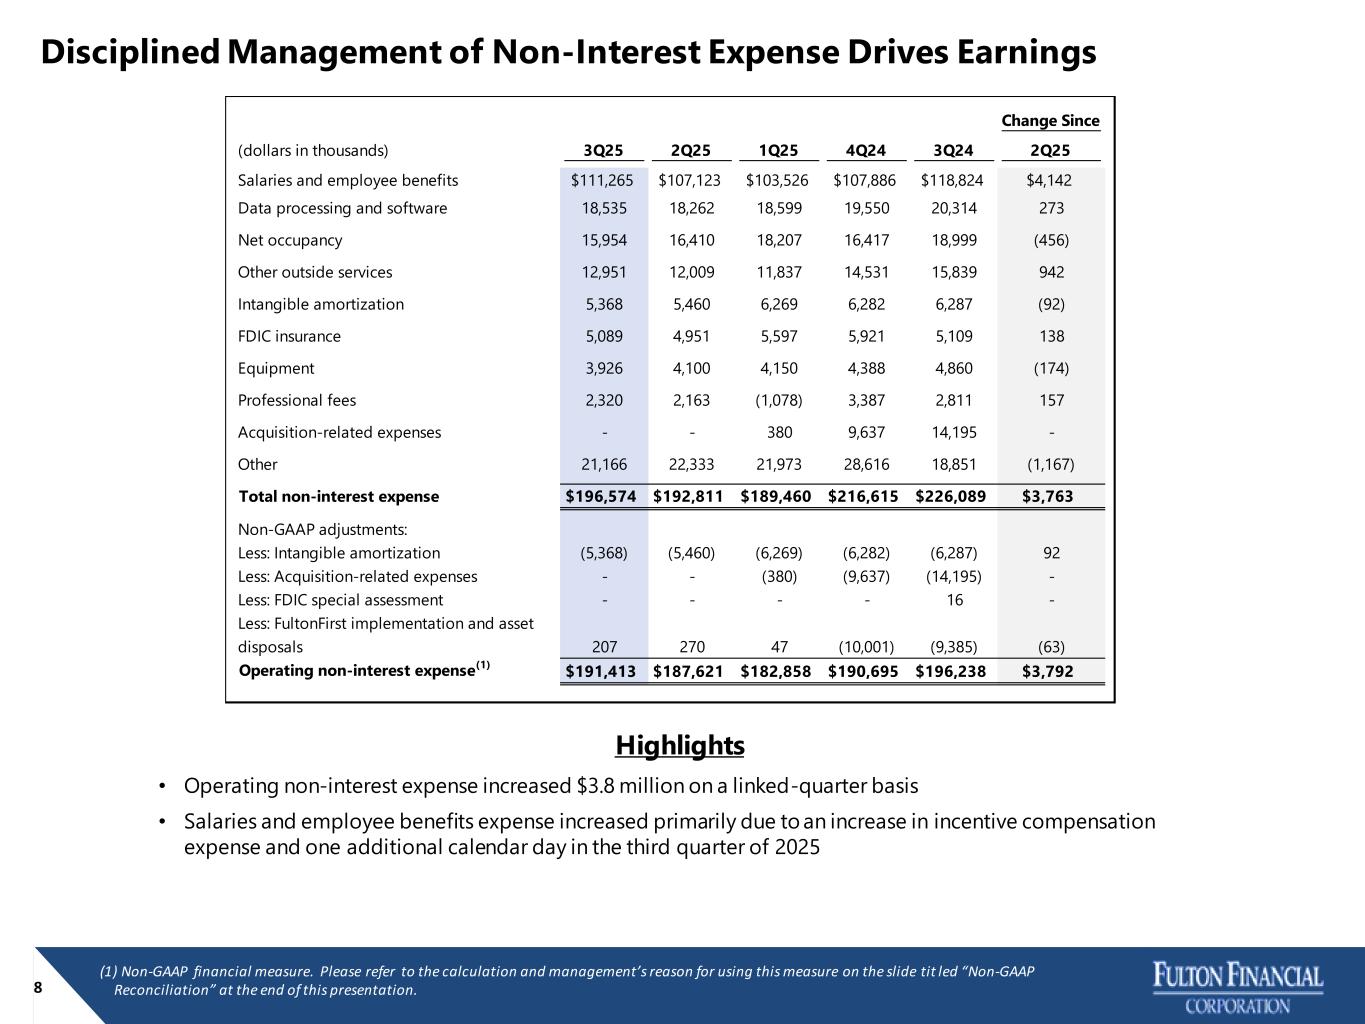Click the Non-GAAP footnote text in footer

(566, 981)
